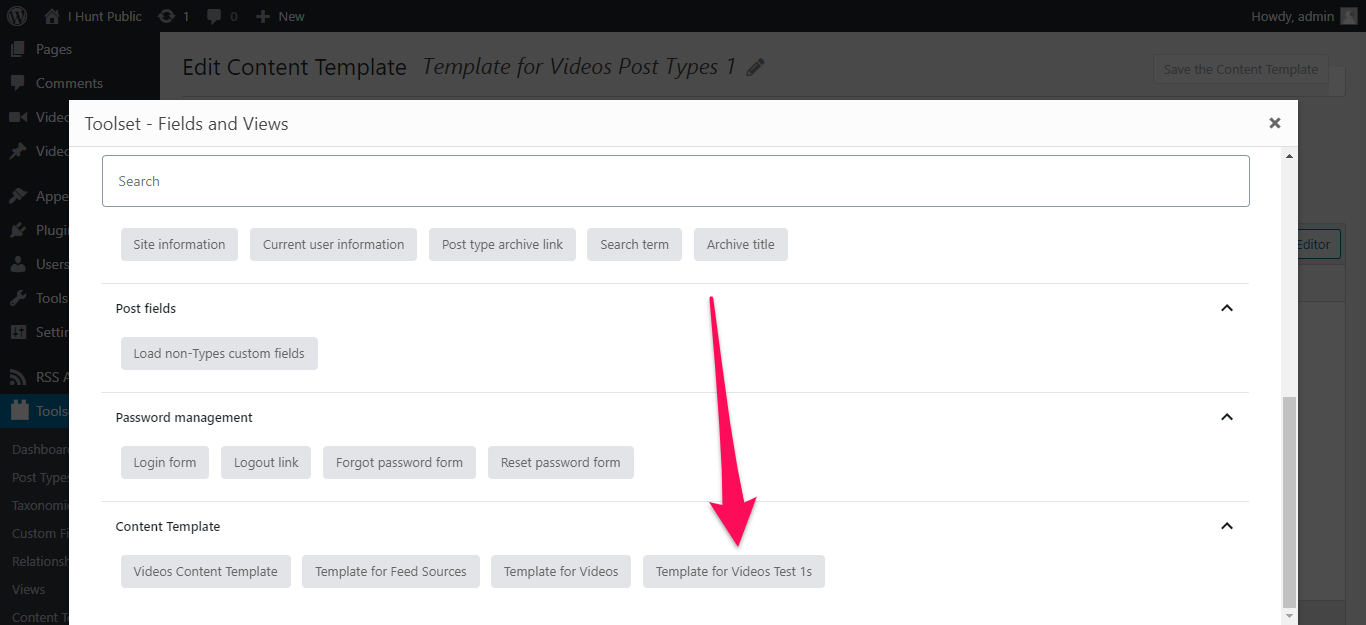Click the pin sidebar icon

[18, 151]
